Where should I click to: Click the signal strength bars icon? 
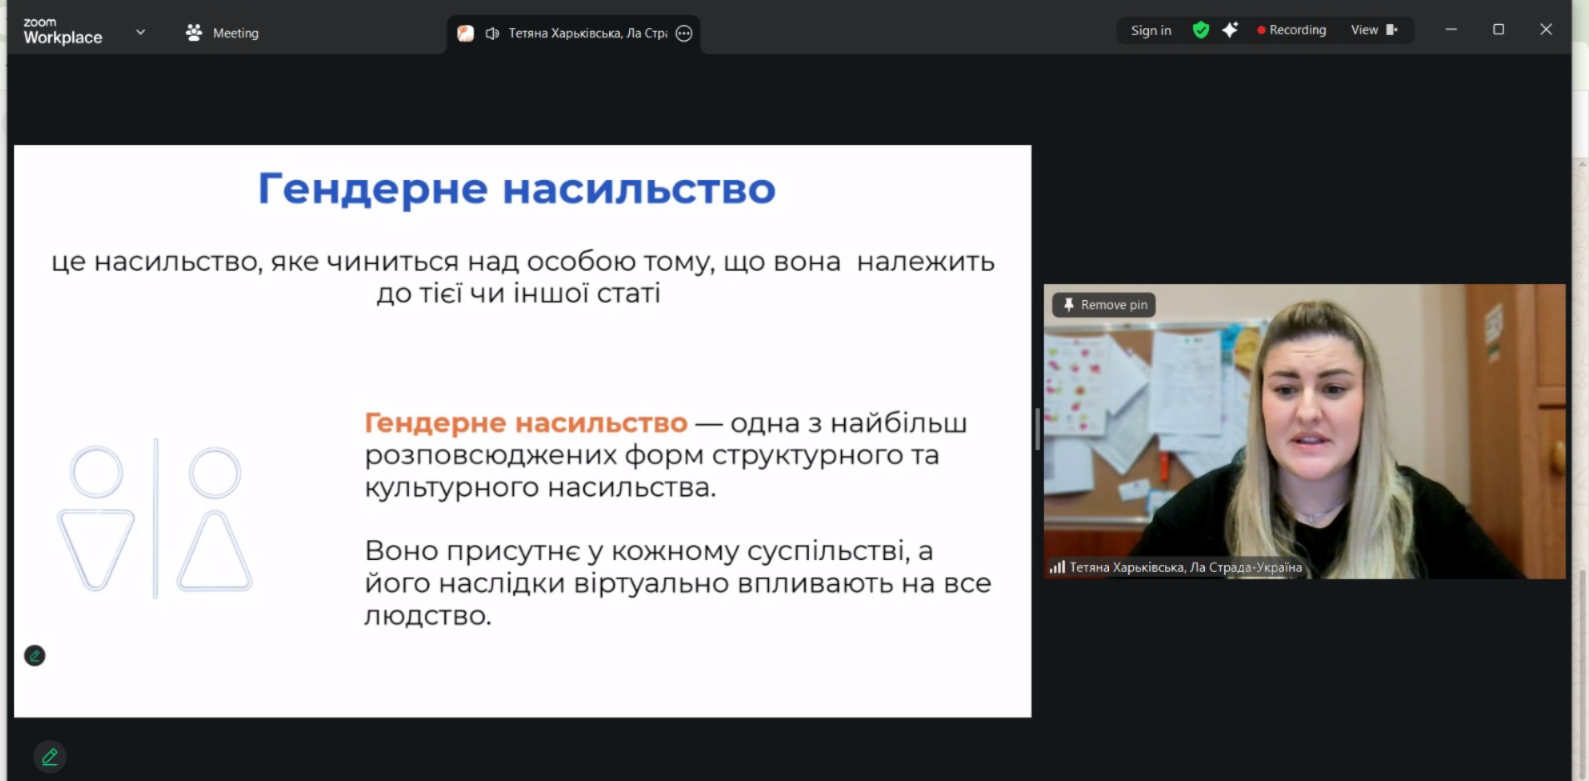1057,567
